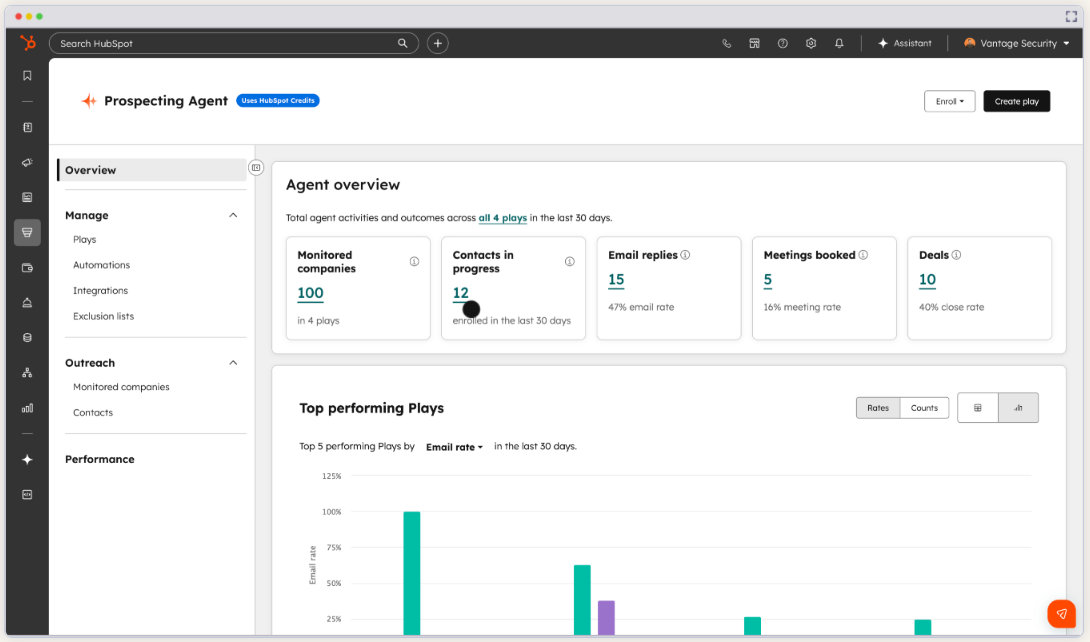Click the "47% email rate" text

pos(641,307)
